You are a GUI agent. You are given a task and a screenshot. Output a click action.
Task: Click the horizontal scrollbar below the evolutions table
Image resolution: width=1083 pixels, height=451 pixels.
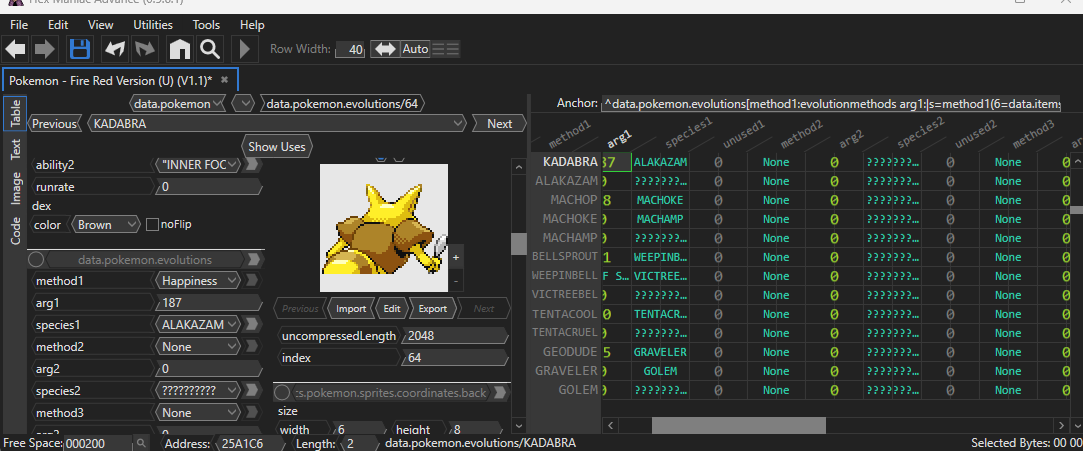pyautogui.click(x=738, y=425)
